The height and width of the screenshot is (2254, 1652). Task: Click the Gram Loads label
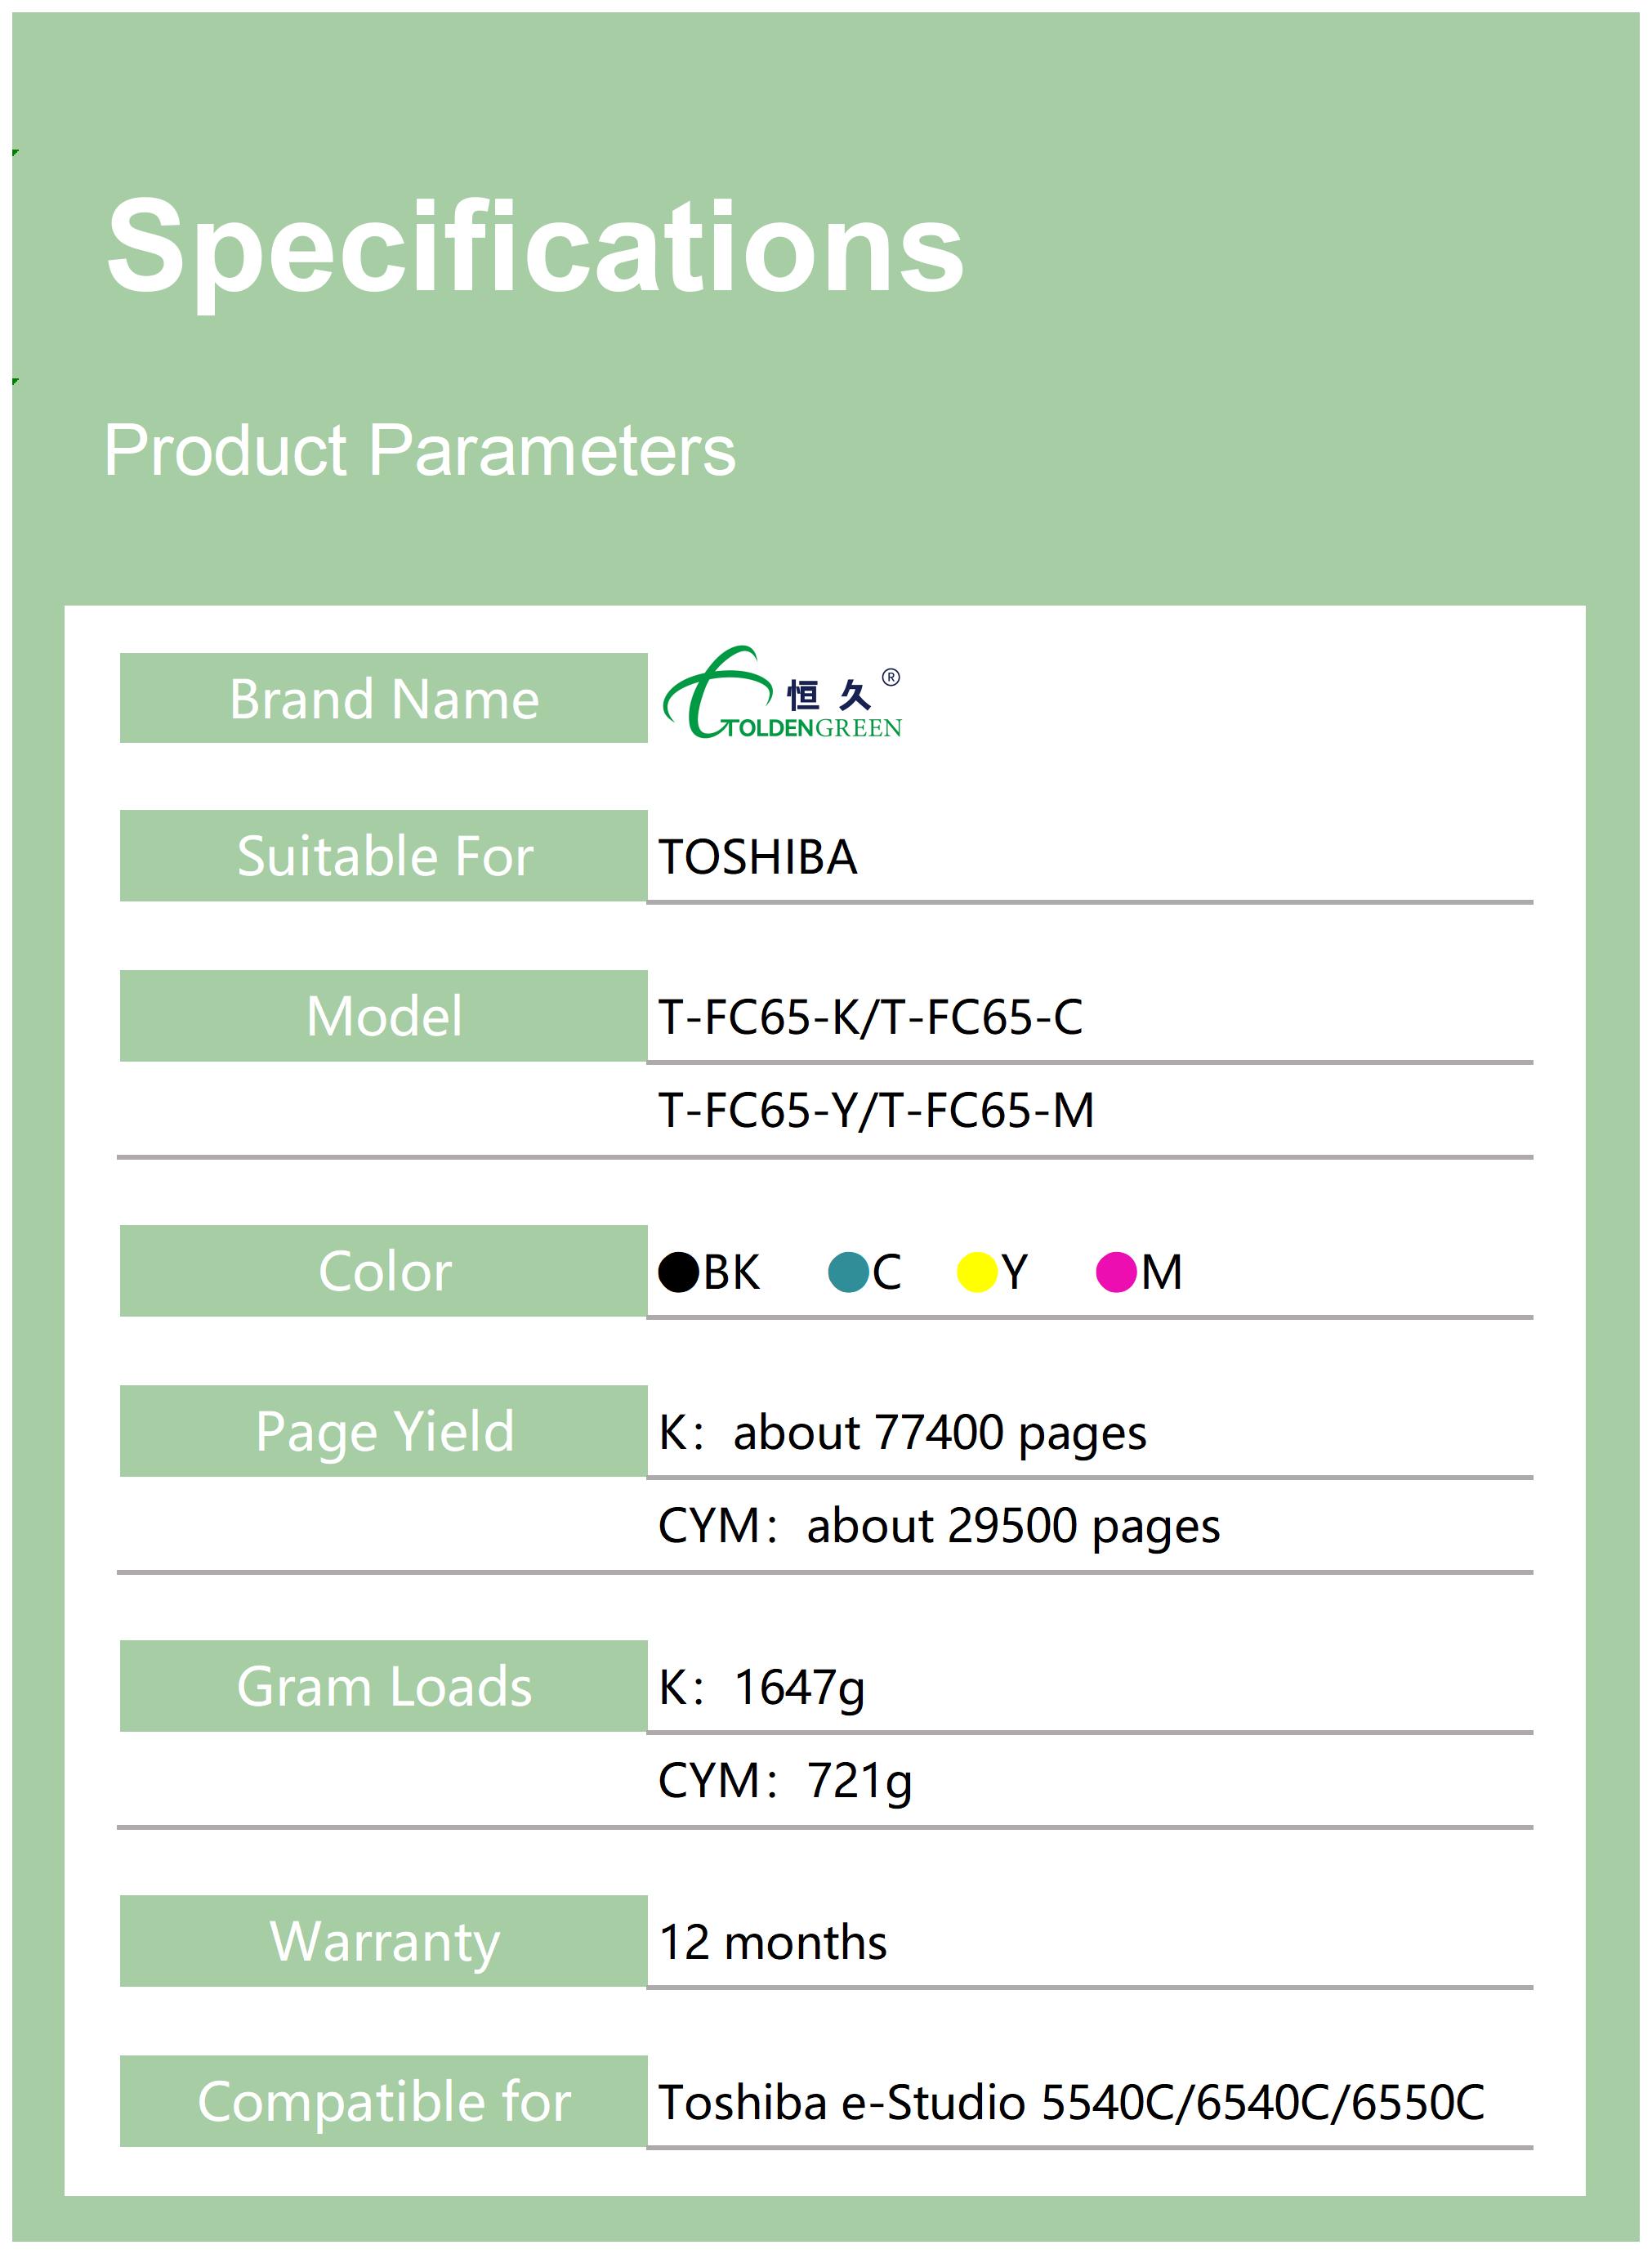pyautogui.click(x=383, y=1686)
